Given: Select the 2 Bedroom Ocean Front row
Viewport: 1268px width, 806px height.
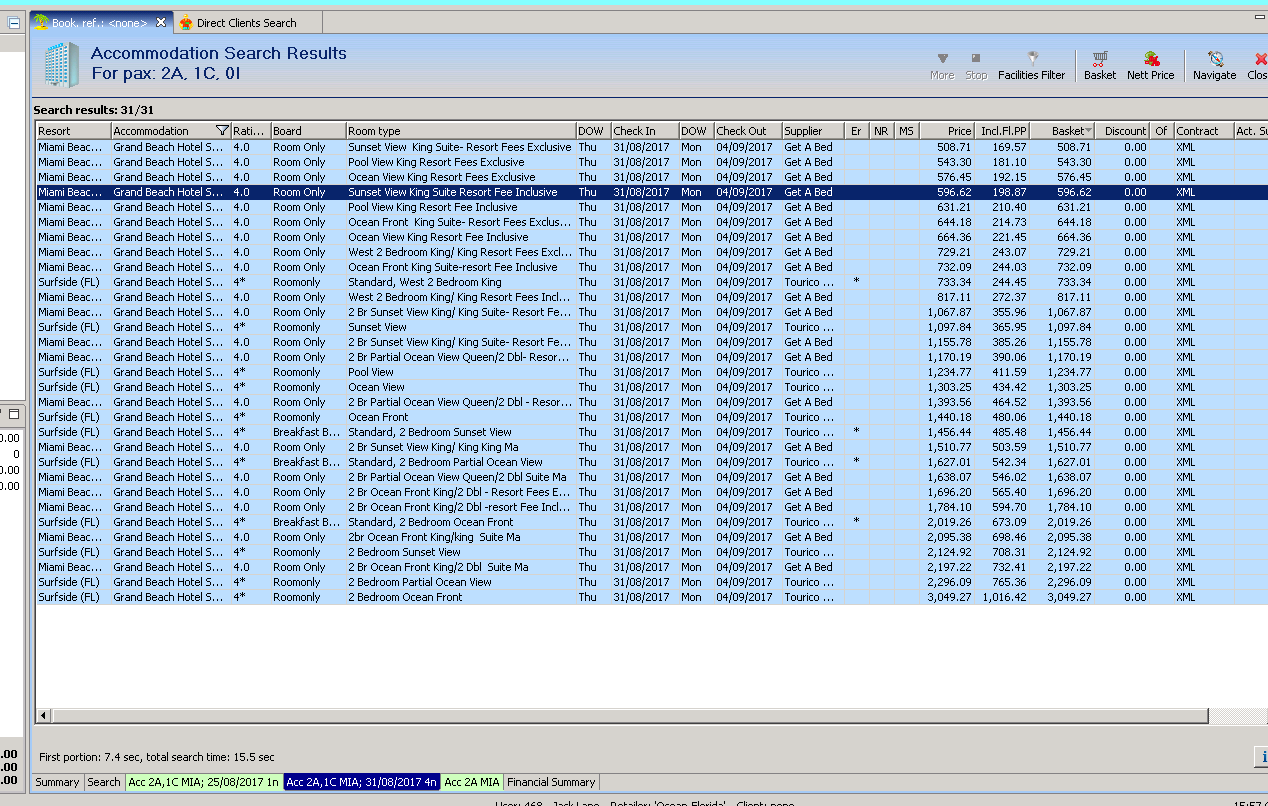Looking at the screenshot, I should click(405, 597).
